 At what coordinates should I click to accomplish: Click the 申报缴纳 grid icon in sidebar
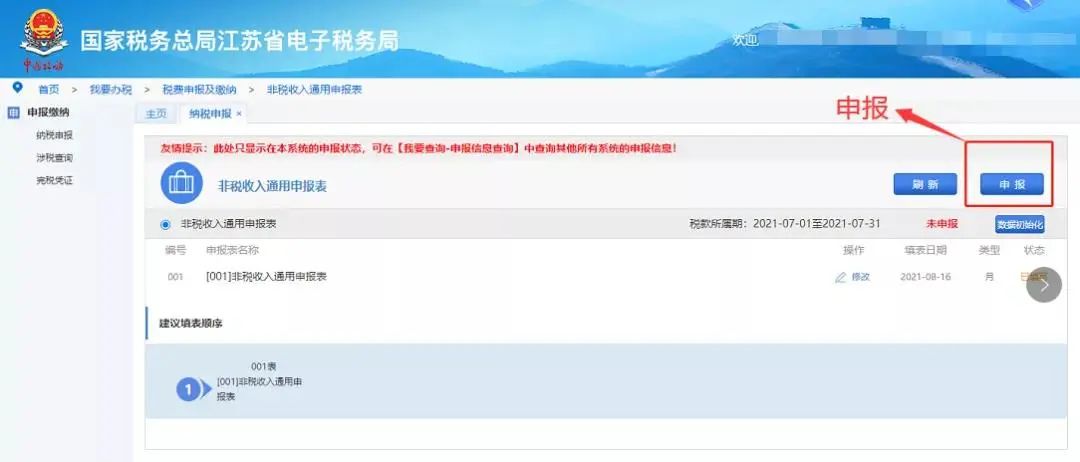click(x=13, y=113)
